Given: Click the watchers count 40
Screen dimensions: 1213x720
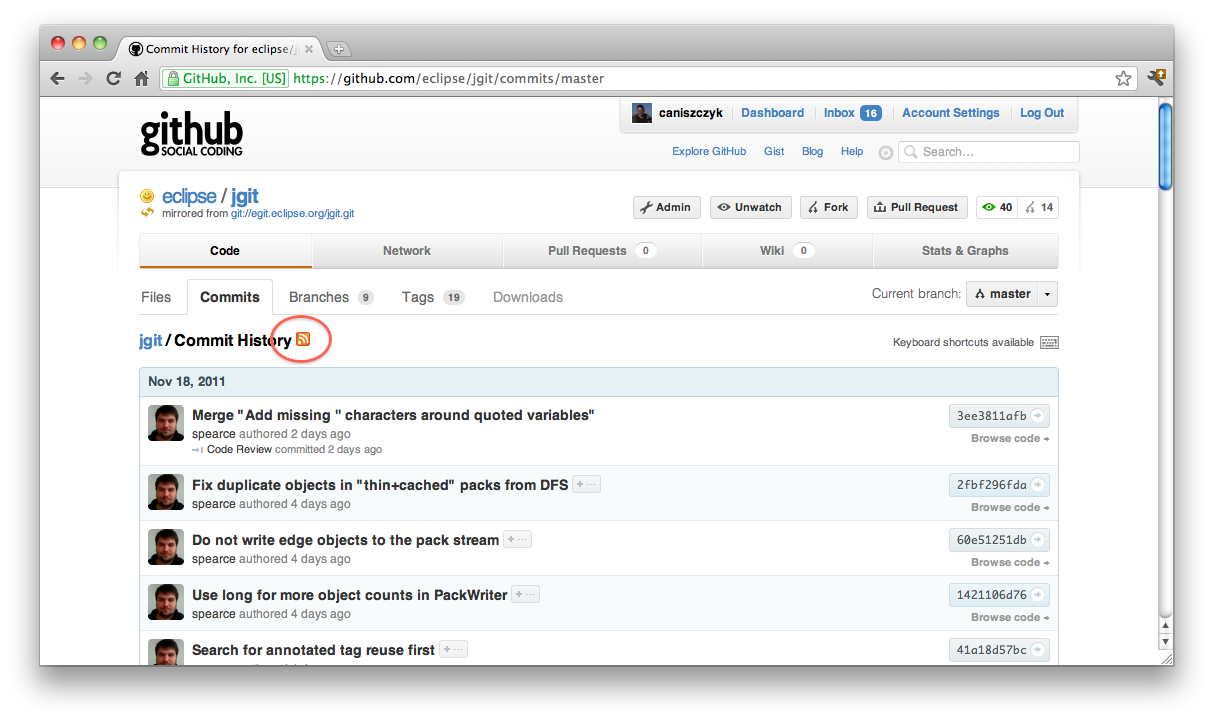Looking at the screenshot, I should pyautogui.click(x=997, y=207).
